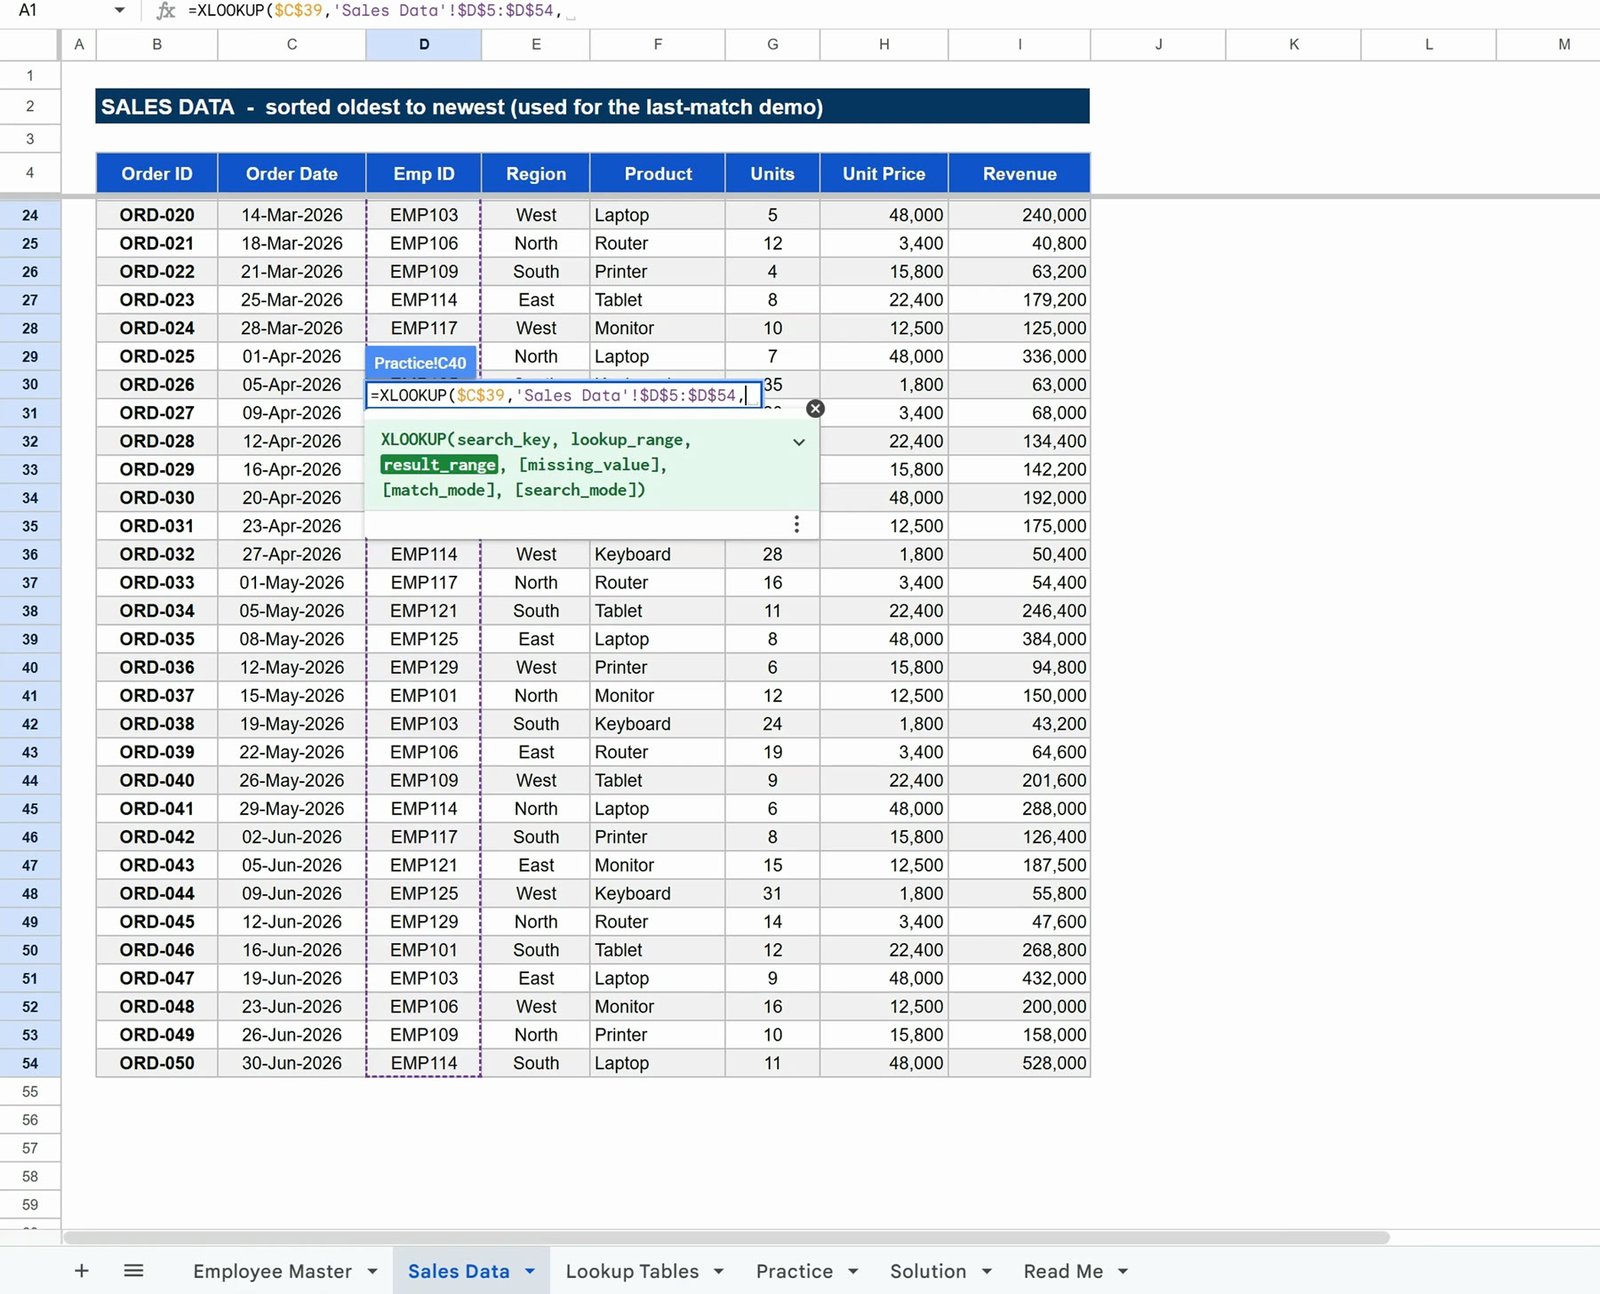This screenshot has width=1600, height=1294.
Task: Select Monitor in ORD-048 row
Action: [x=658, y=1006]
